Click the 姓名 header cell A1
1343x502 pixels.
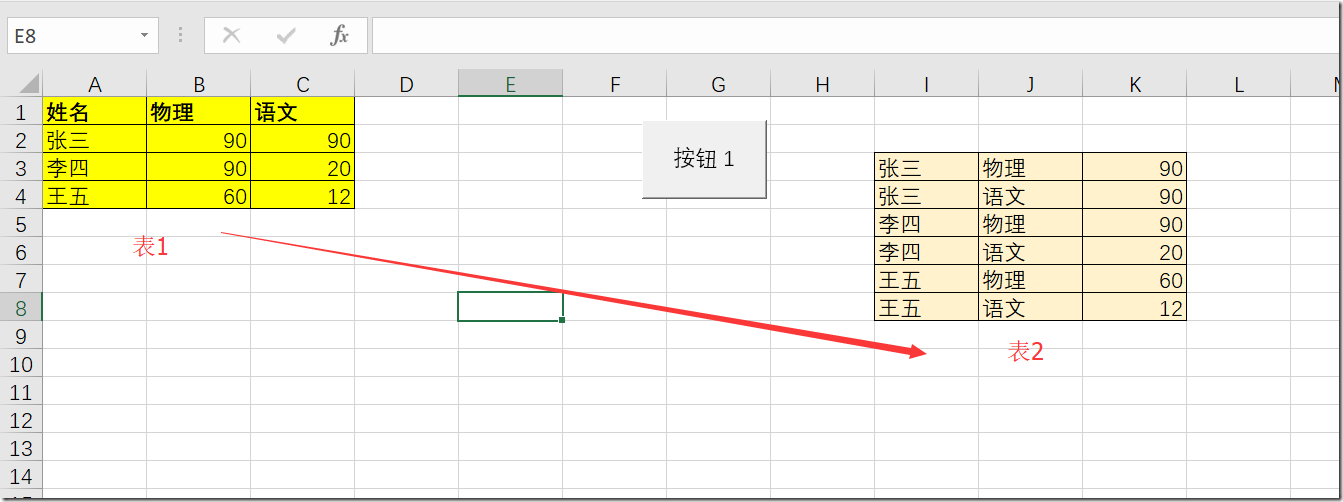[95, 111]
